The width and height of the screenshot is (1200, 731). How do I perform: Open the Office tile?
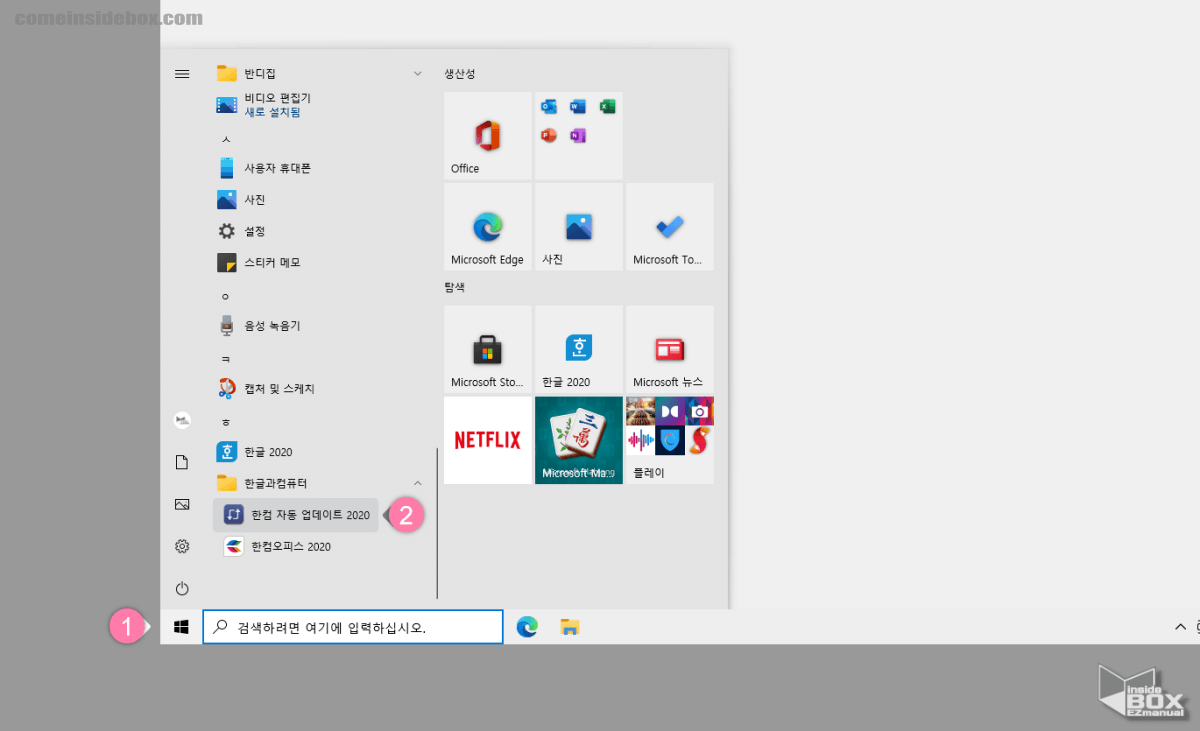coord(488,136)
